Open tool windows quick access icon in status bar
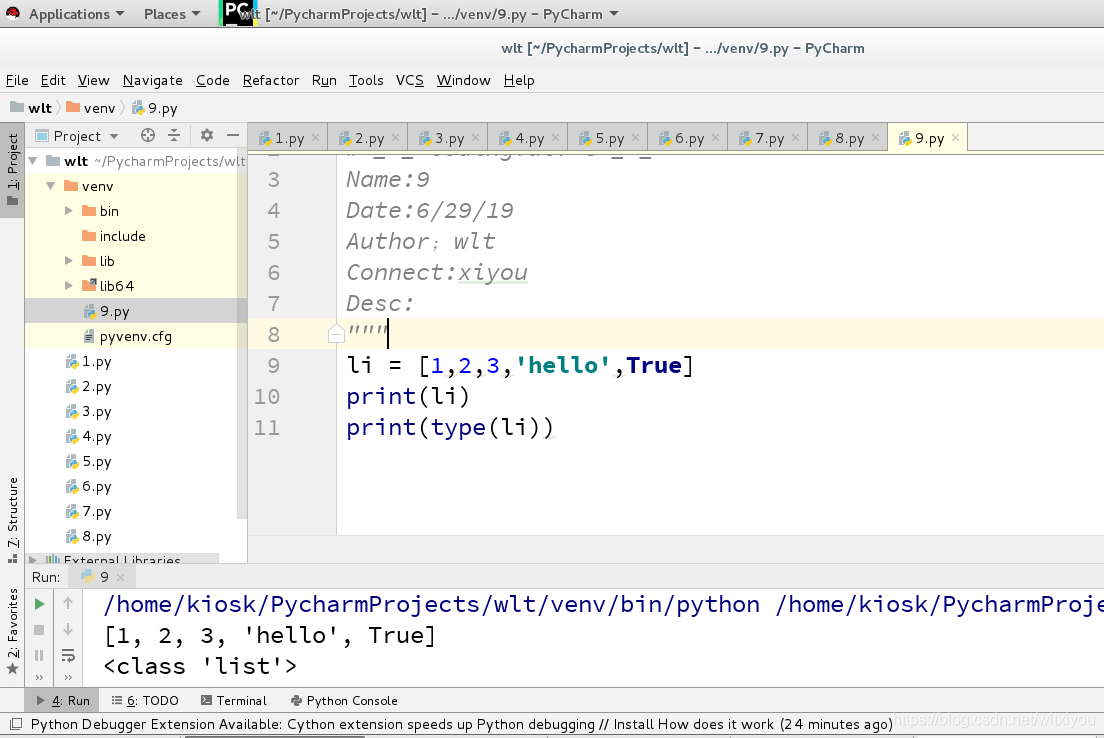The image size is (1104, 738). [x=15, y=724]
